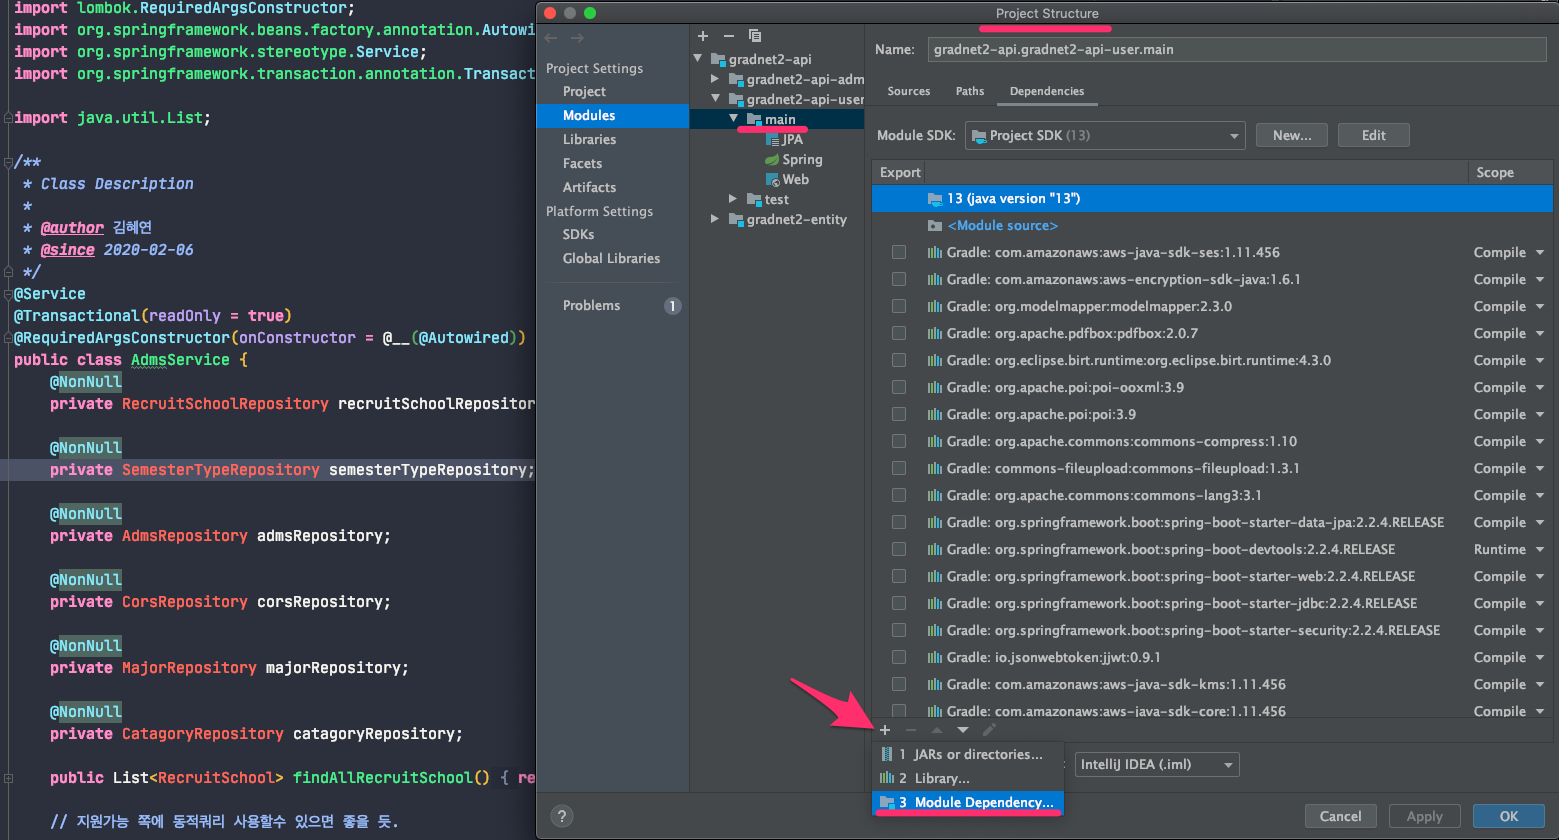Click the JARs or directories popup icon
Image resolution: width=1559 pixels, height=840 pixels.
887,755
